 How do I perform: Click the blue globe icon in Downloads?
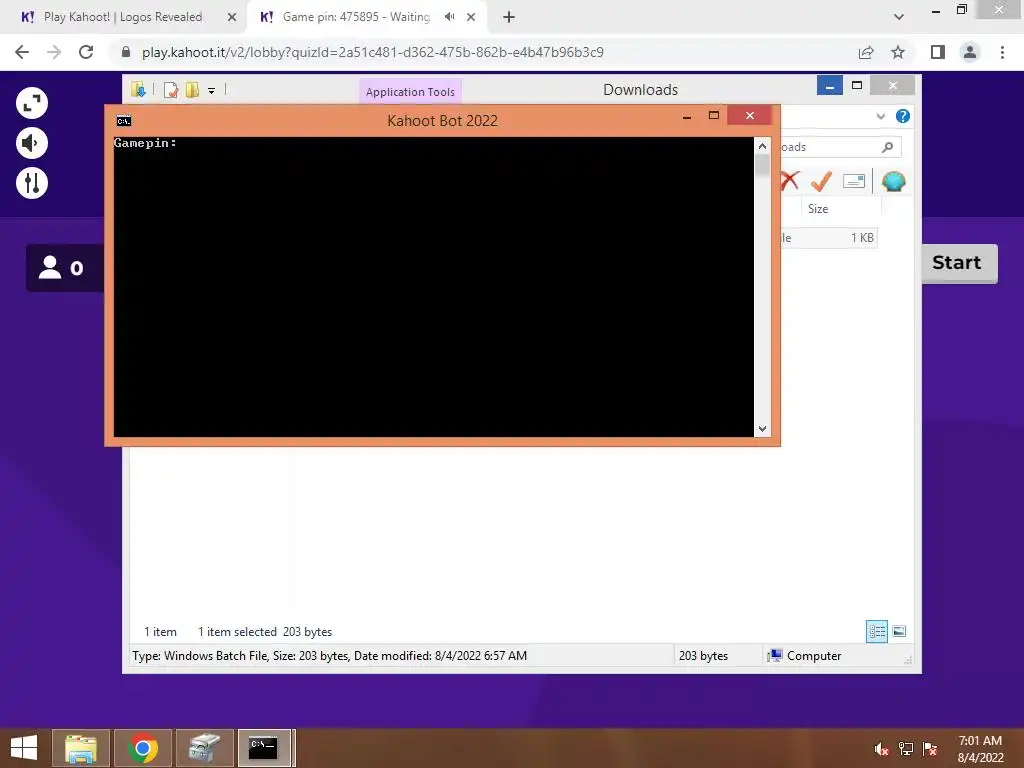pos(893,181)
